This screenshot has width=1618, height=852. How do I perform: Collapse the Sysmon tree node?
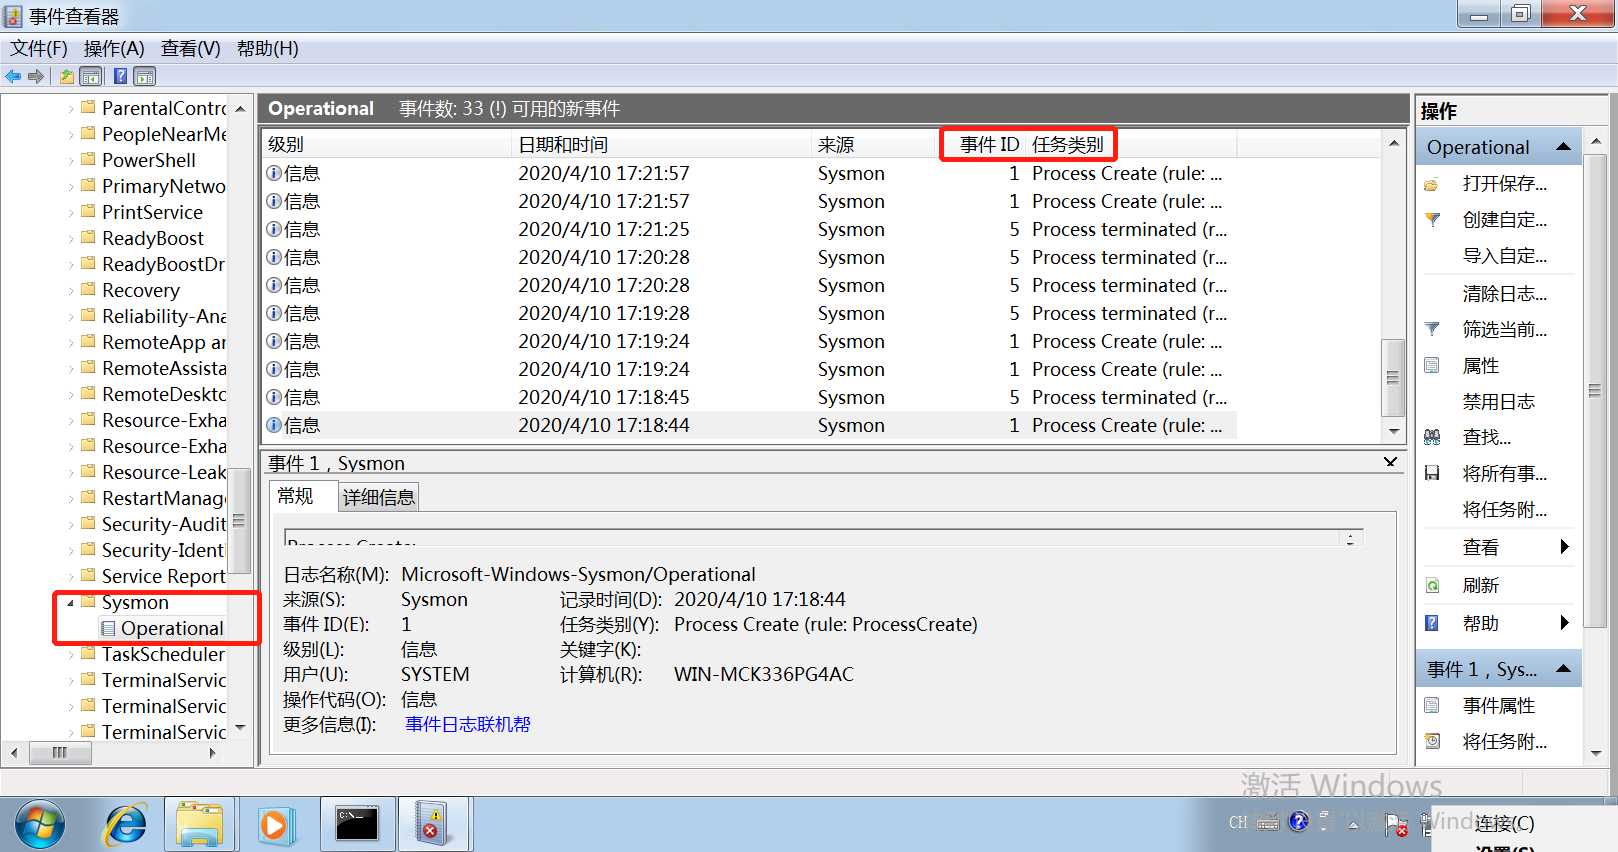coord(70,603)
